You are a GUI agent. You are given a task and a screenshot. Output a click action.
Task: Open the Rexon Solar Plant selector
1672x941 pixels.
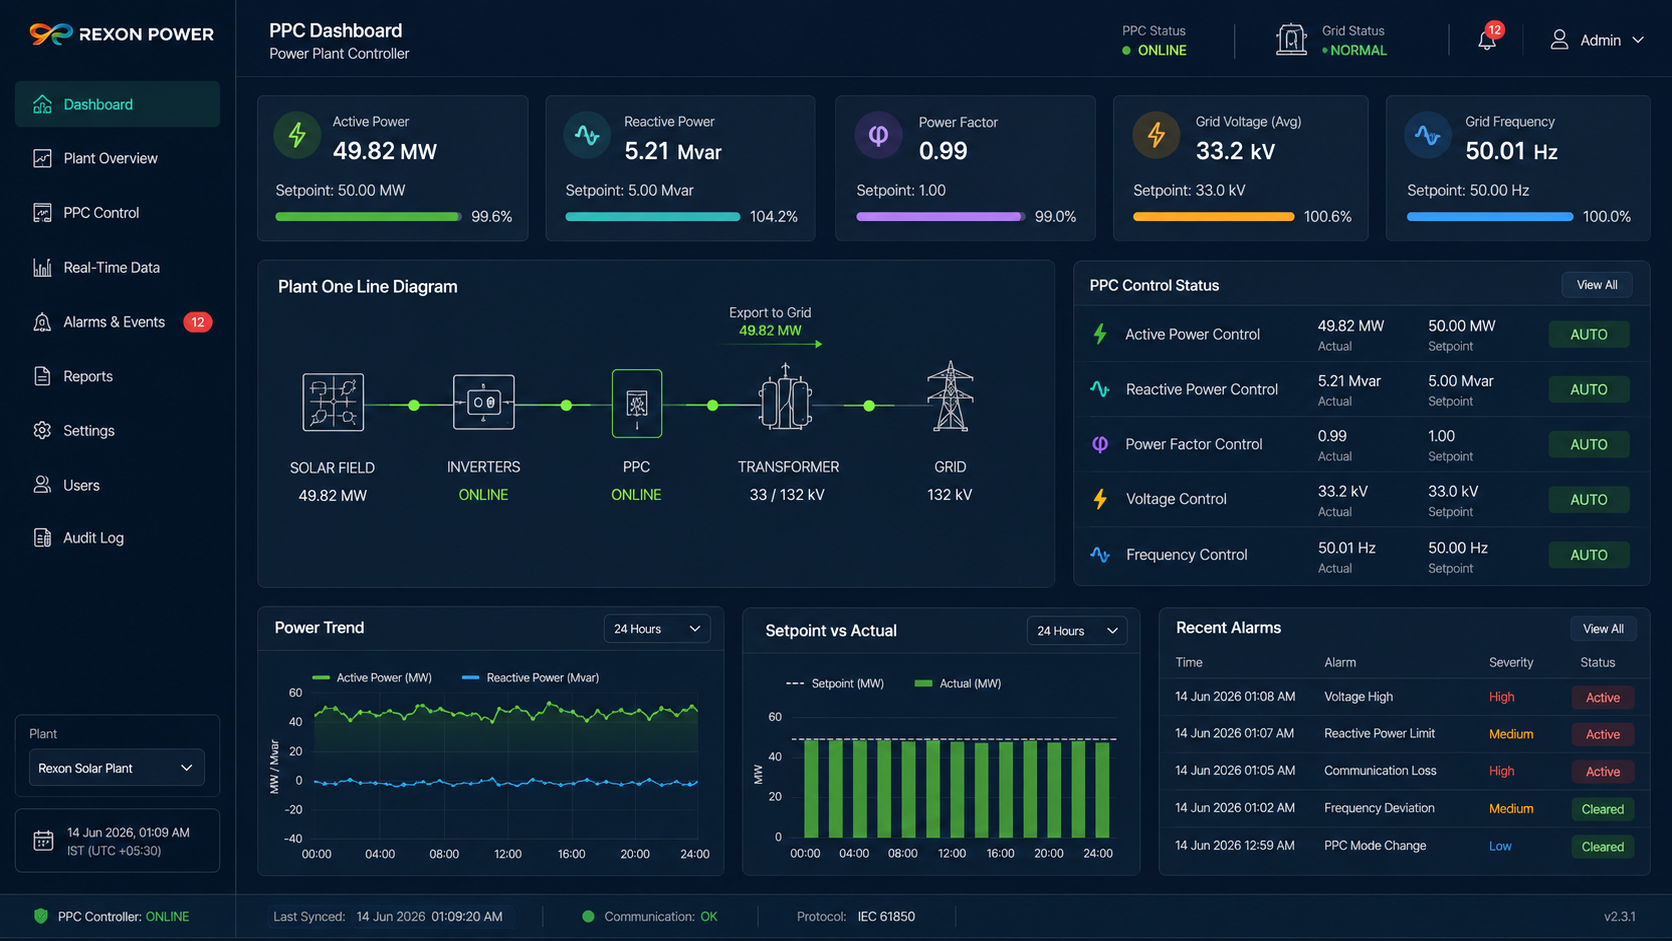point(116,768)
